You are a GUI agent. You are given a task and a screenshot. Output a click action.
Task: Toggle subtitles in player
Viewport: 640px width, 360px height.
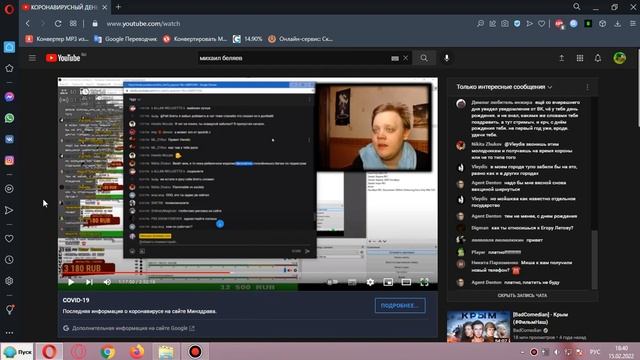point(352,282)
